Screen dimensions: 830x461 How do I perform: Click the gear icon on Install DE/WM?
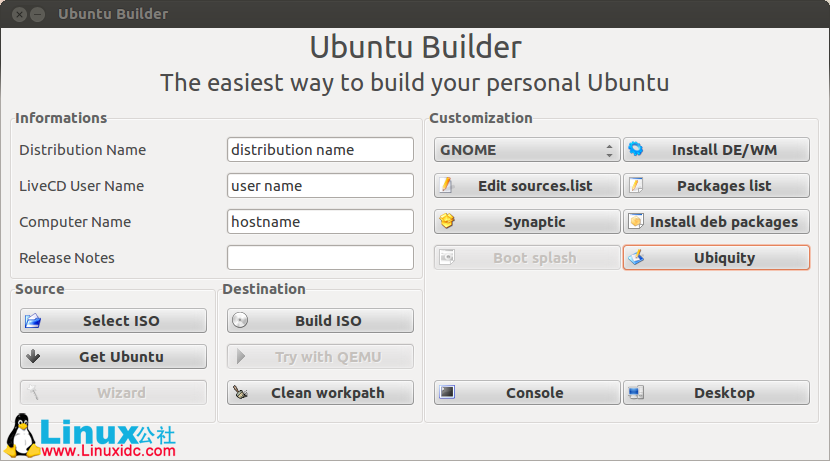[x=636, y=149]
